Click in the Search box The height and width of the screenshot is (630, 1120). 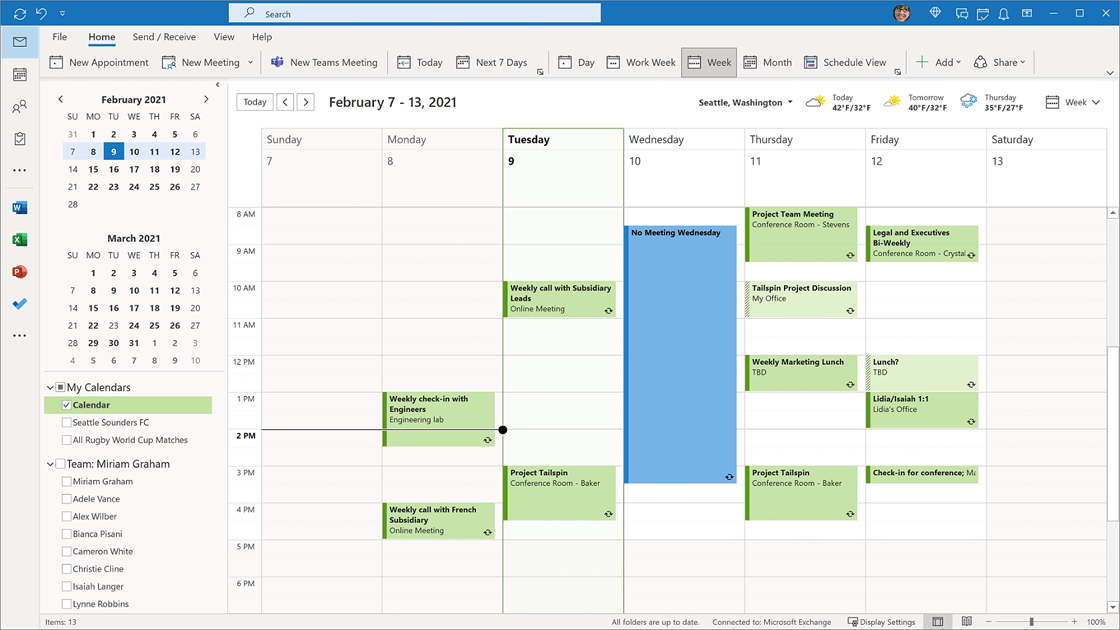(x=414, y=14)
